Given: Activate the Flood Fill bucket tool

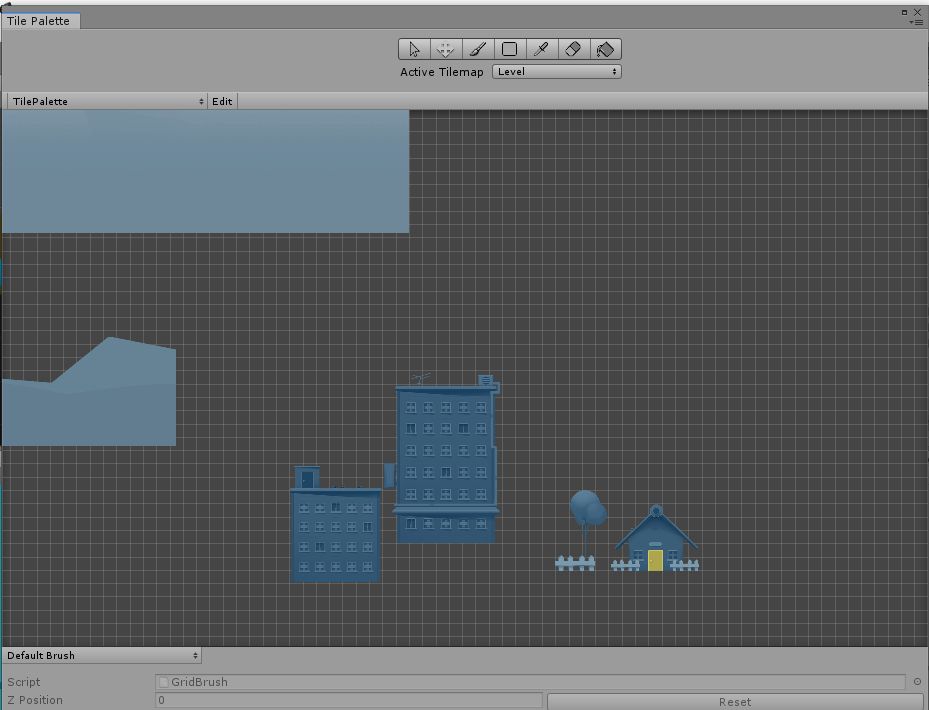Looking at the screenshot, I should (x=605, y=49).
